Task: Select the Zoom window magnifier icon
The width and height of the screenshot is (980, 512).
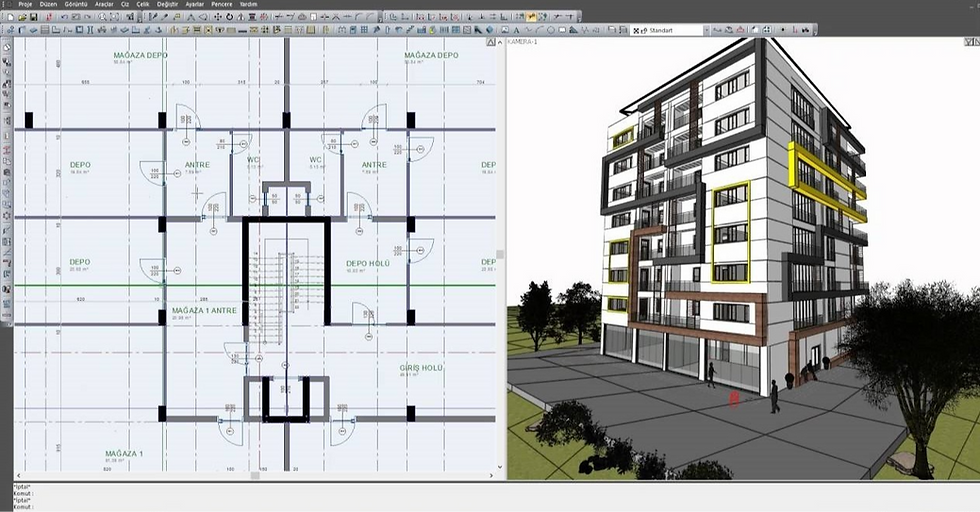Action: (102, 17)
